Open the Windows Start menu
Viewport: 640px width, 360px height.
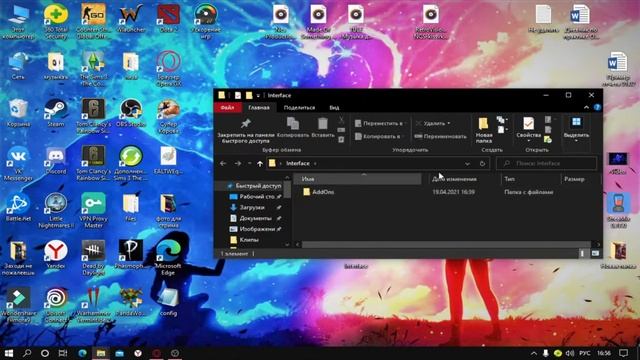pos(9,353)
